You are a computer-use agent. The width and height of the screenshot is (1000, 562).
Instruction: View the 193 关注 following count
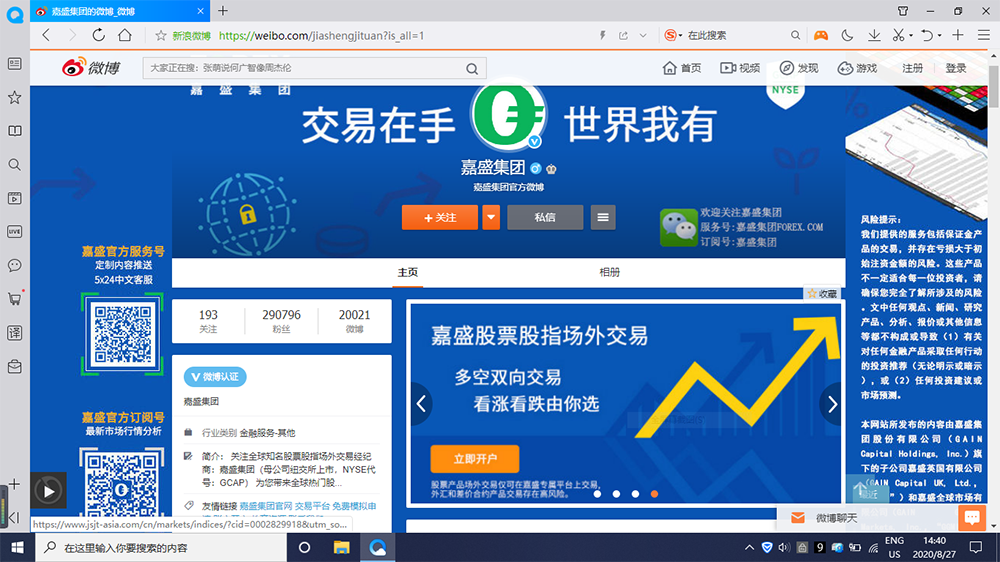208,321
